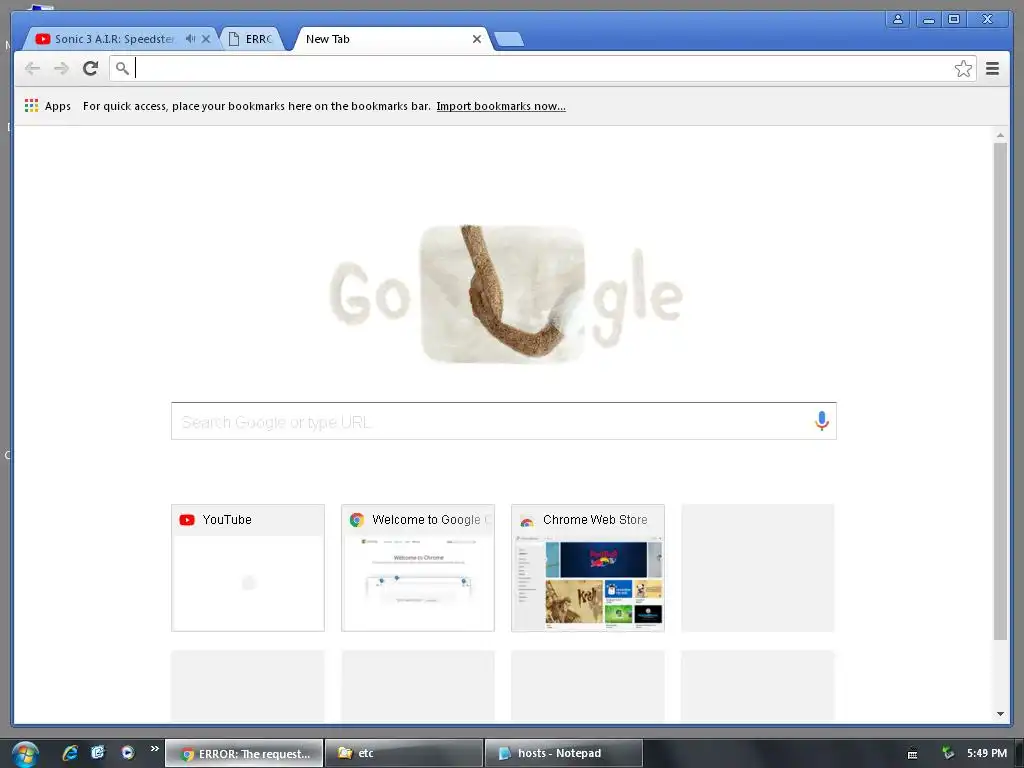Switch to the etc folder taskbar button
The height and width of the screenshot is (768, 1024).
tap(404, 753)
